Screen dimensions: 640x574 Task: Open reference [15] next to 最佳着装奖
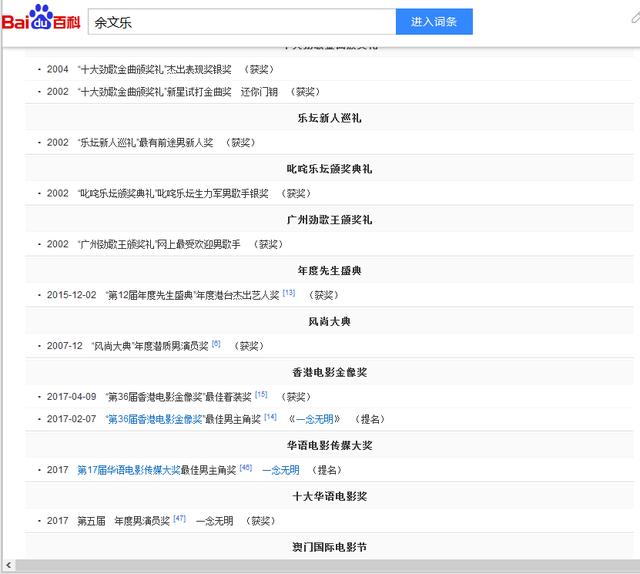[261, 394]
